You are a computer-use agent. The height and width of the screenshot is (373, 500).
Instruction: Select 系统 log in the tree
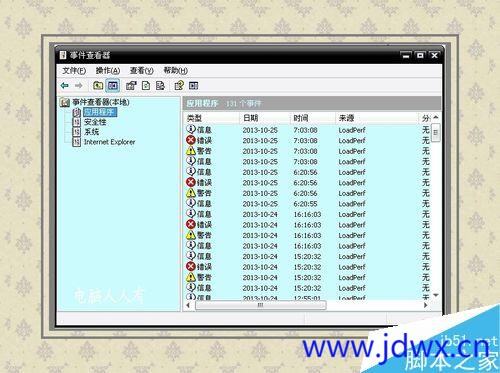[91, 132]
